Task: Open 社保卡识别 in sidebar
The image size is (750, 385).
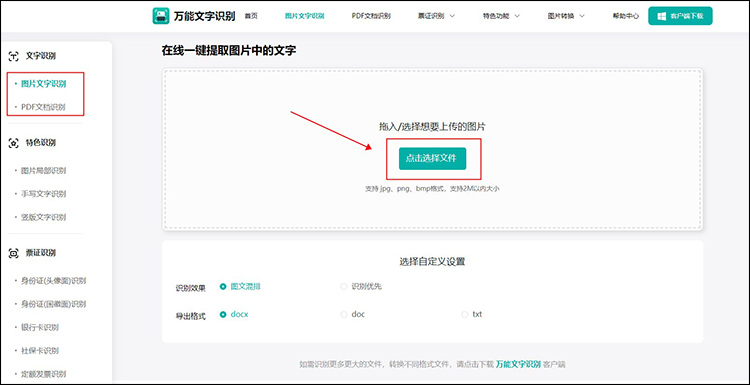Action: (40, 351)
